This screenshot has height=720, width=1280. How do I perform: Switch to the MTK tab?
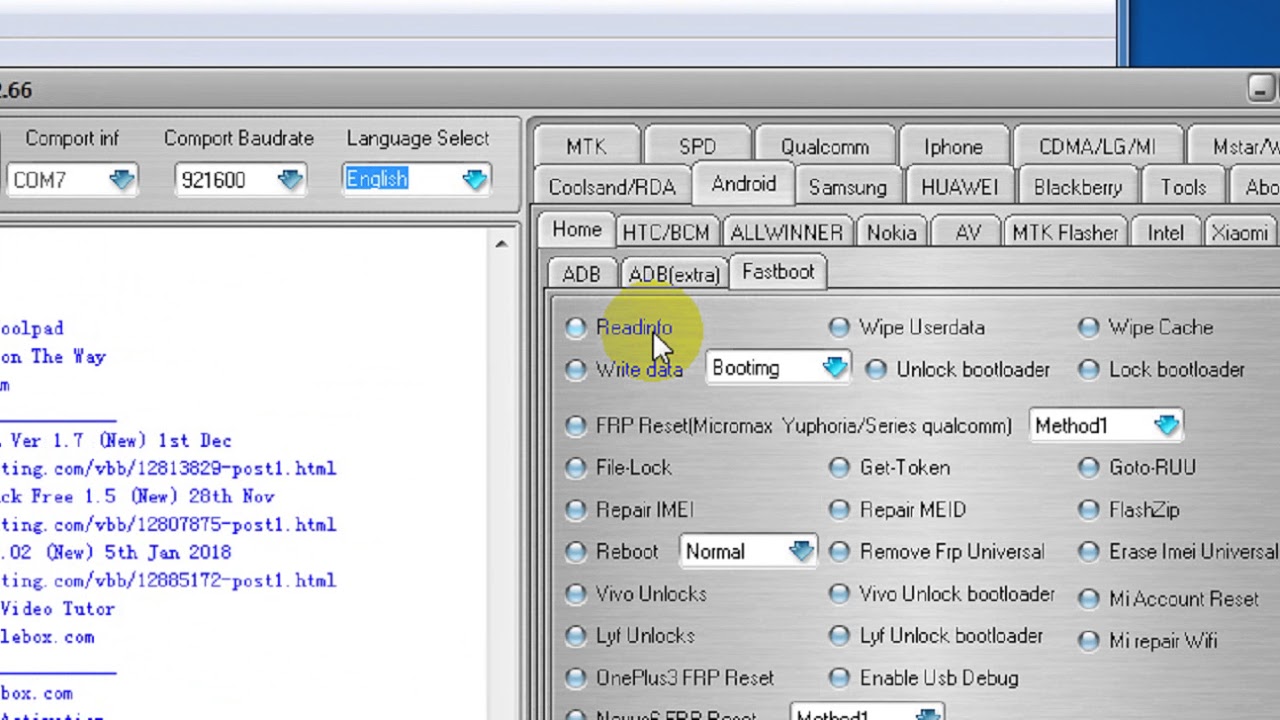586,147
